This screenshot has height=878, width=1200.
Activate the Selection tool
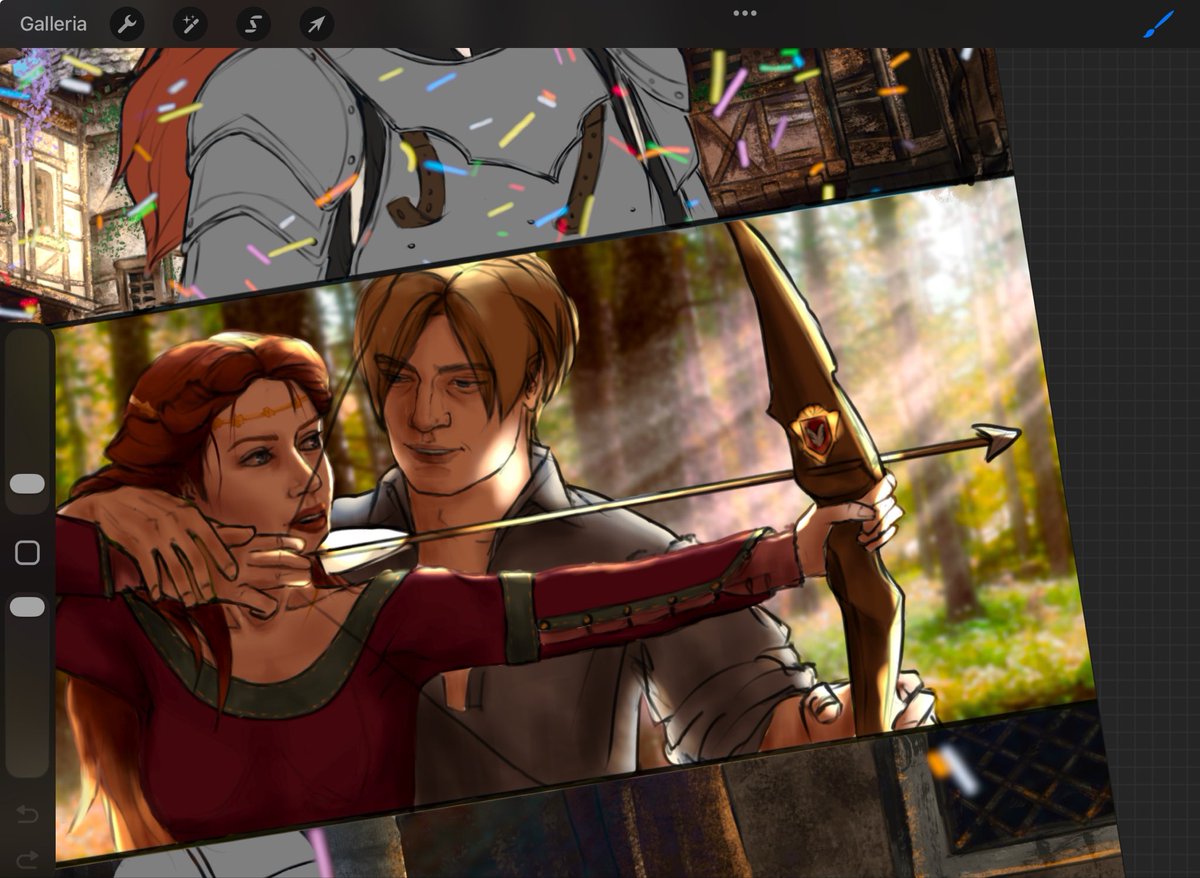[253, 24]
